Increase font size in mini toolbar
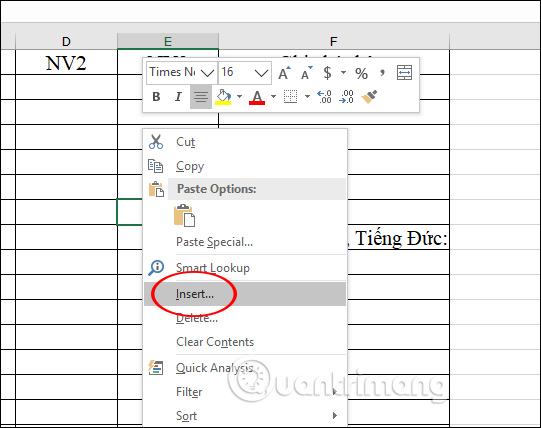The height and width of the screenshot is (428, 541). coord(284,73)
